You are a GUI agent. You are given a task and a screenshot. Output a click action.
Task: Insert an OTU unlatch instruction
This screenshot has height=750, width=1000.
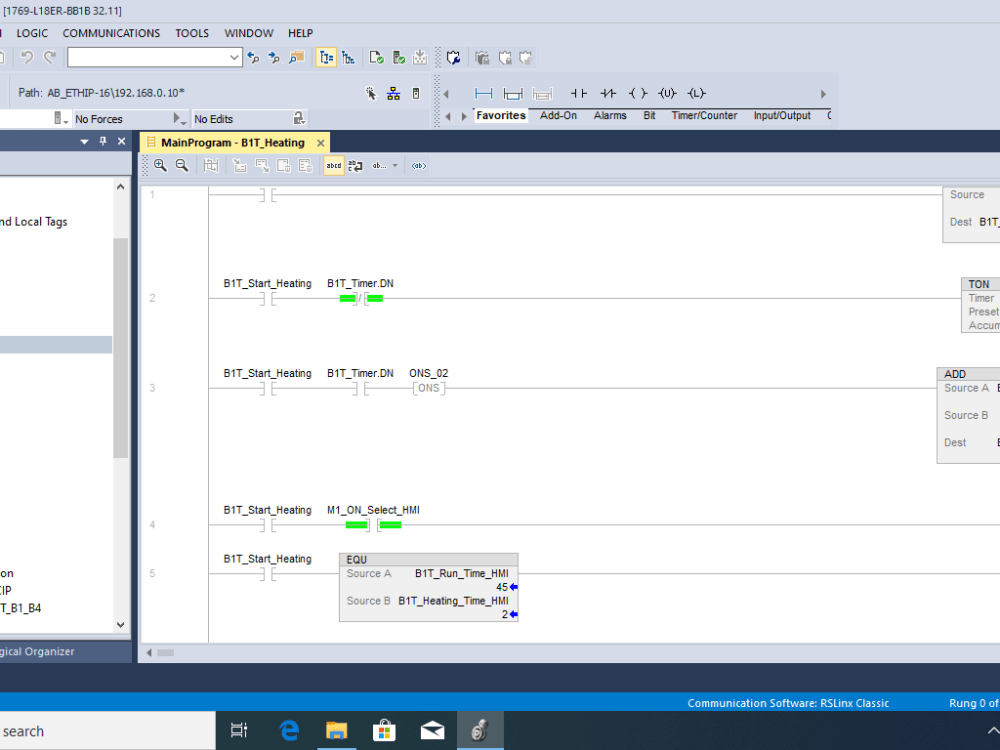(x=667, y=93)
